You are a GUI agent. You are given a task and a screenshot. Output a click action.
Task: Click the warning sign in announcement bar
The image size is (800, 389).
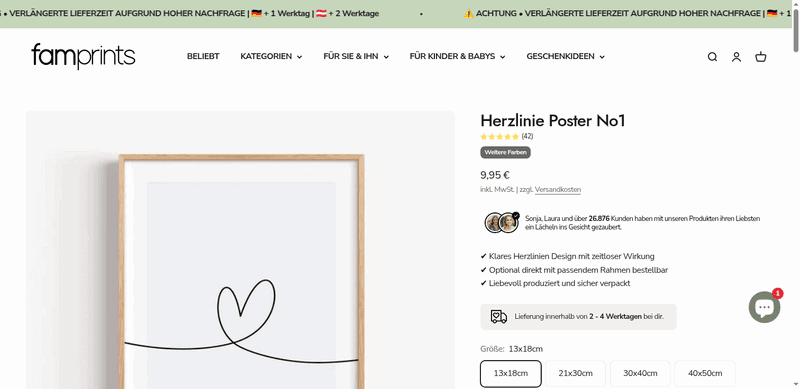469,14
